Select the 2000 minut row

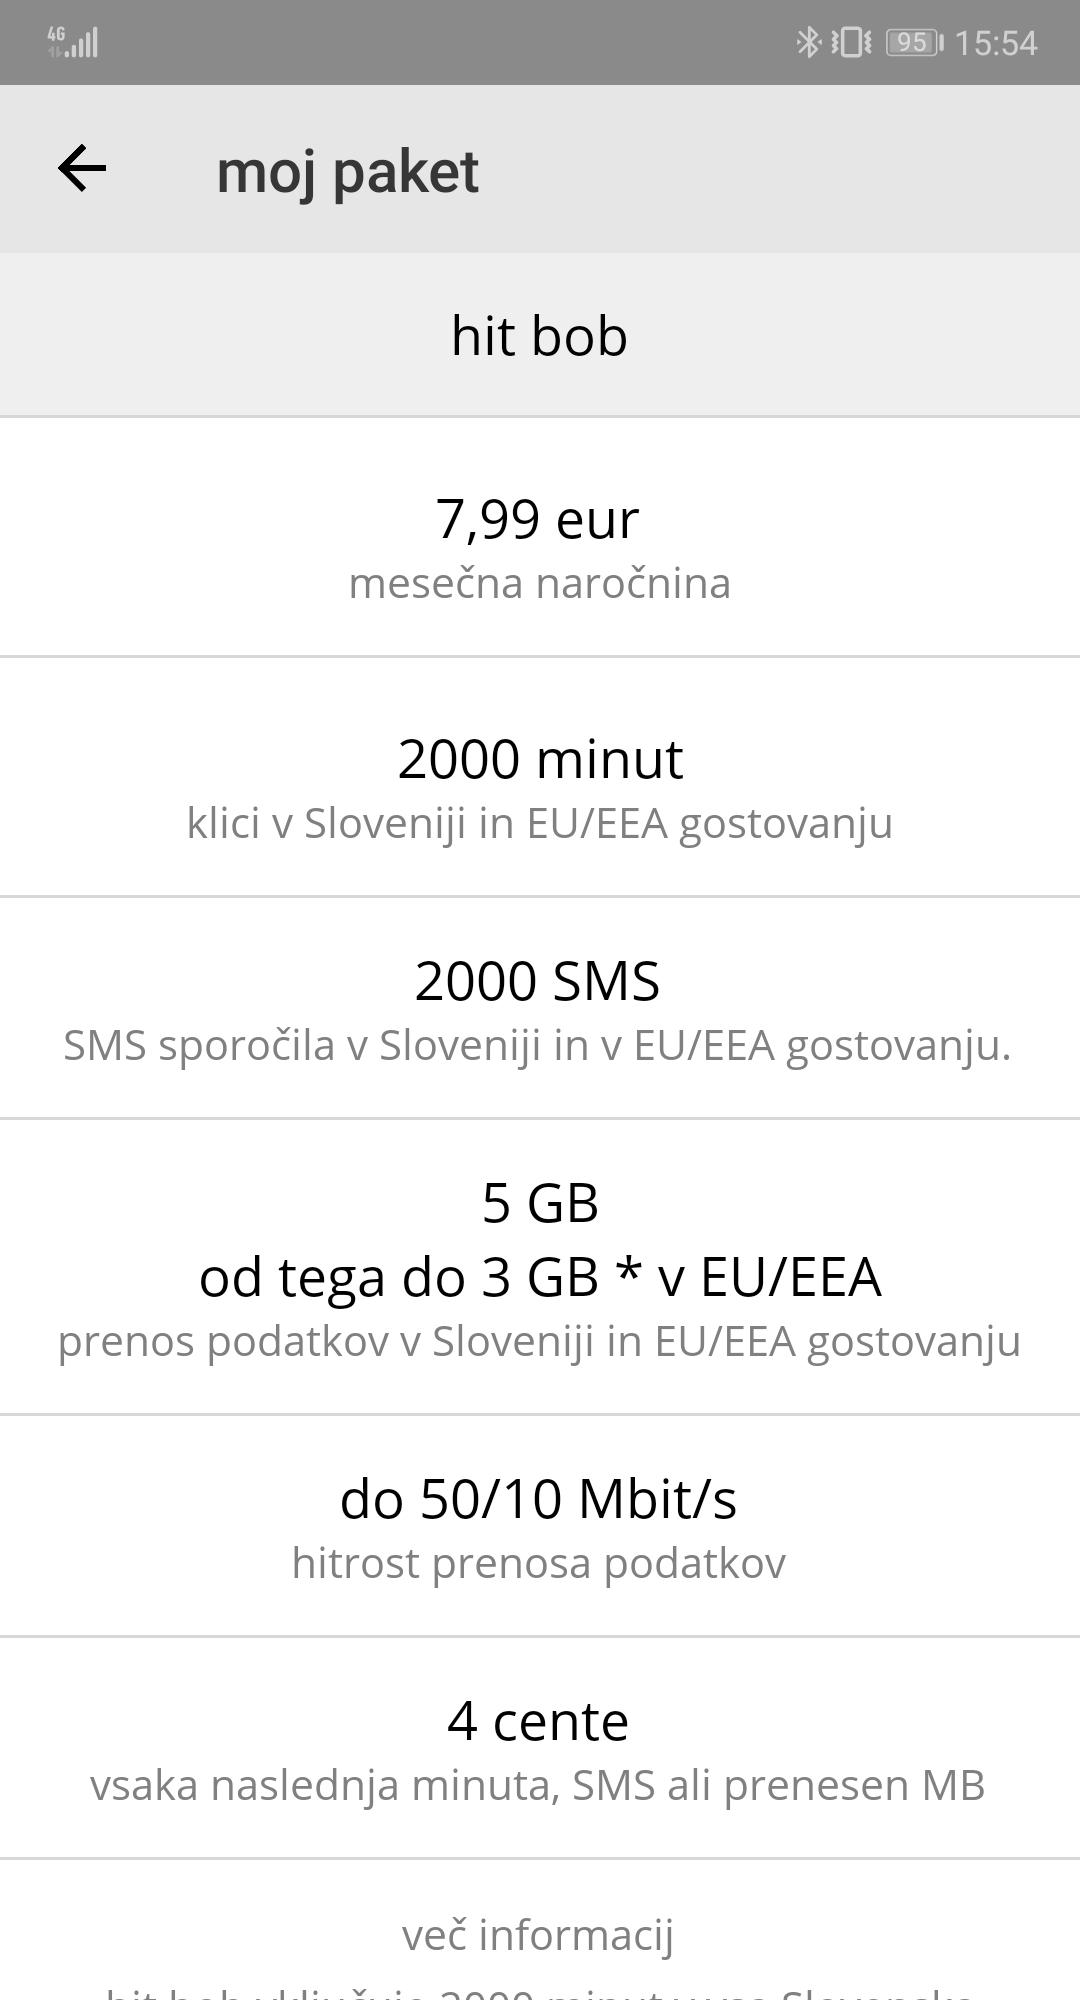tap(540, 759)
